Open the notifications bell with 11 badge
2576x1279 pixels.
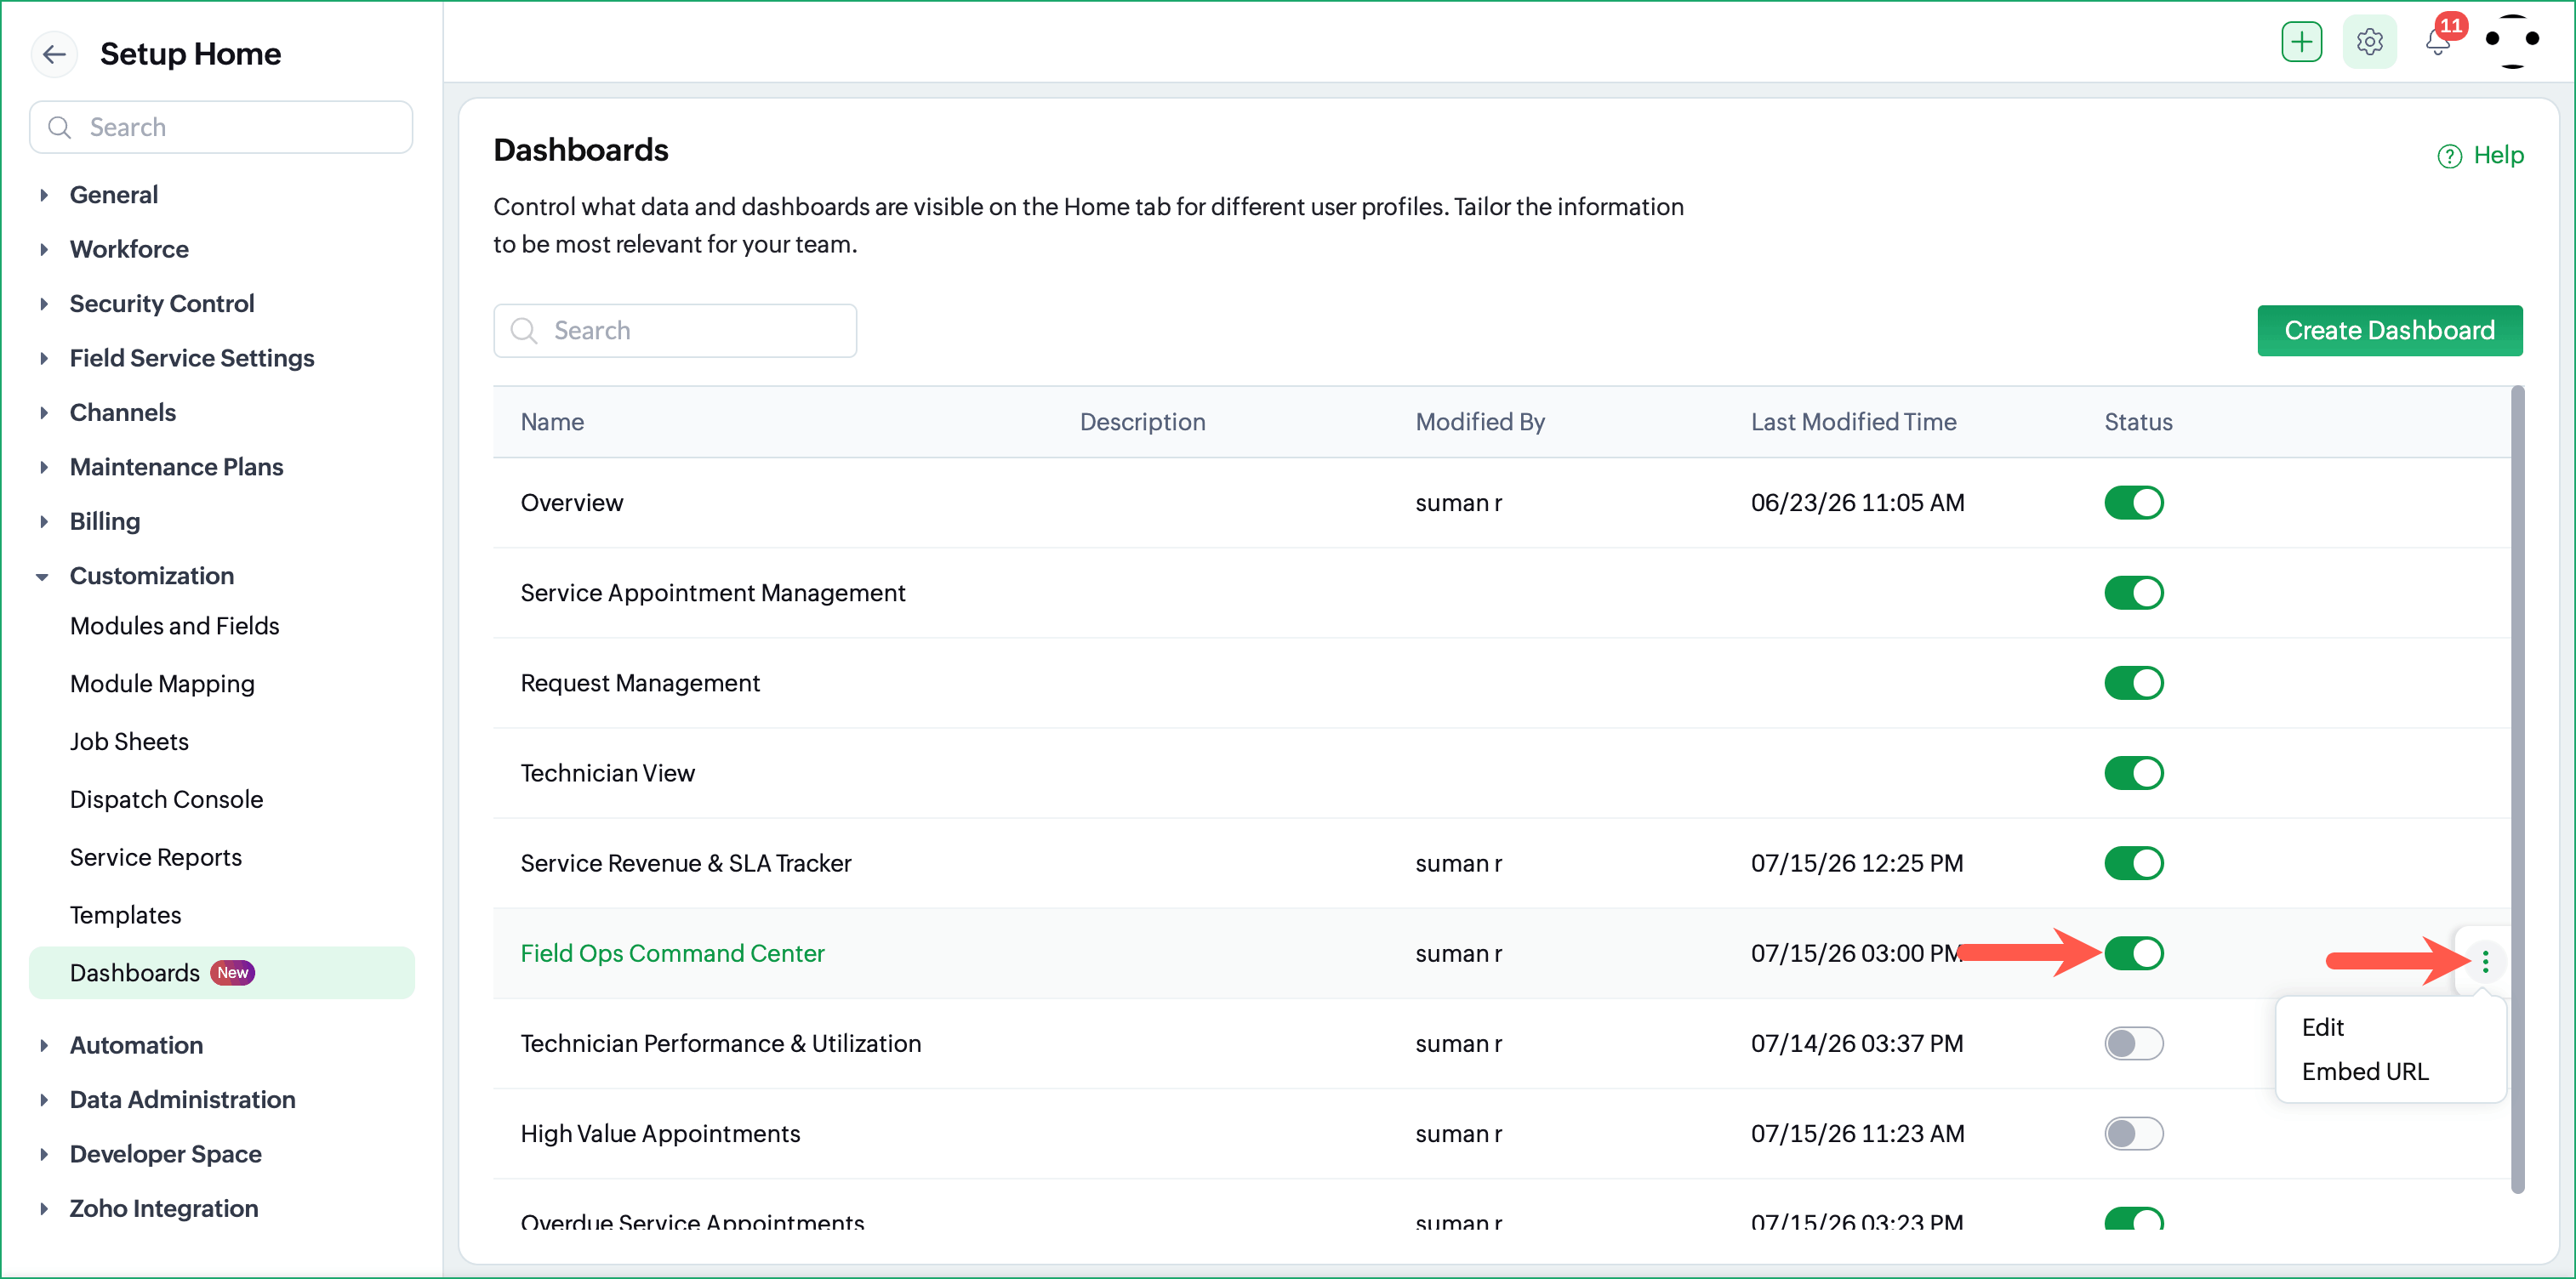2439,42
